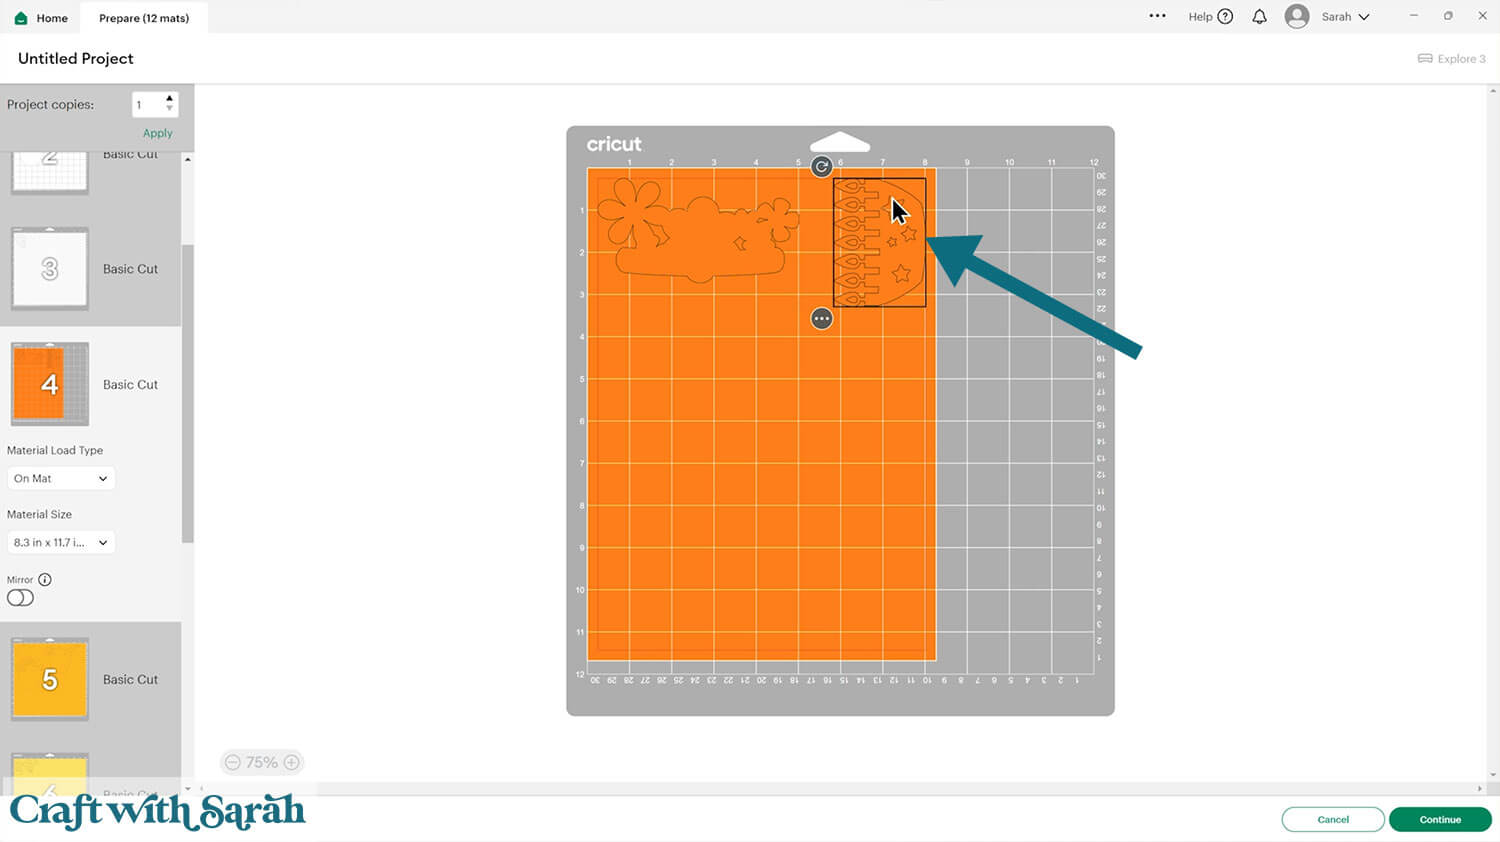Switch to the Home tab
Screen dimensions: 1500x842
pyautogui.click(x=41, y=18)
